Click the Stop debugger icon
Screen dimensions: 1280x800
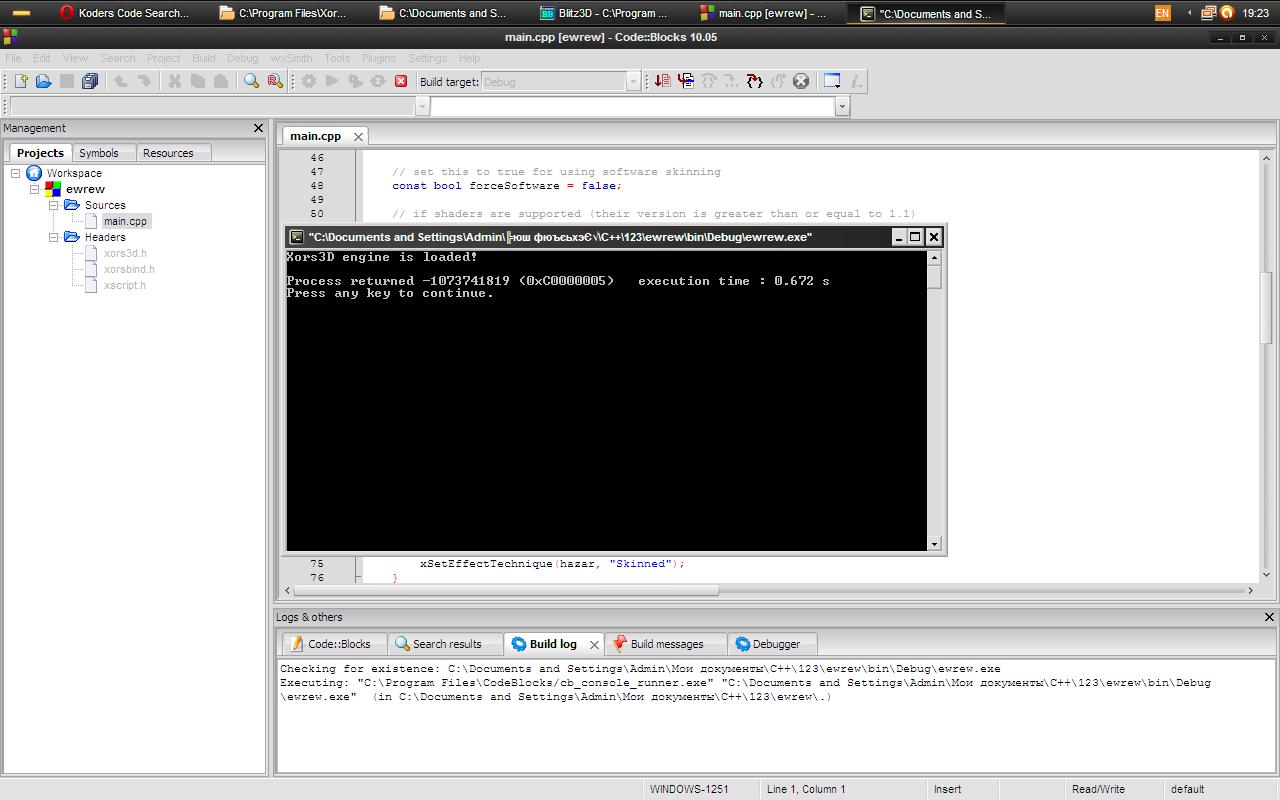(x=801, y=81)
